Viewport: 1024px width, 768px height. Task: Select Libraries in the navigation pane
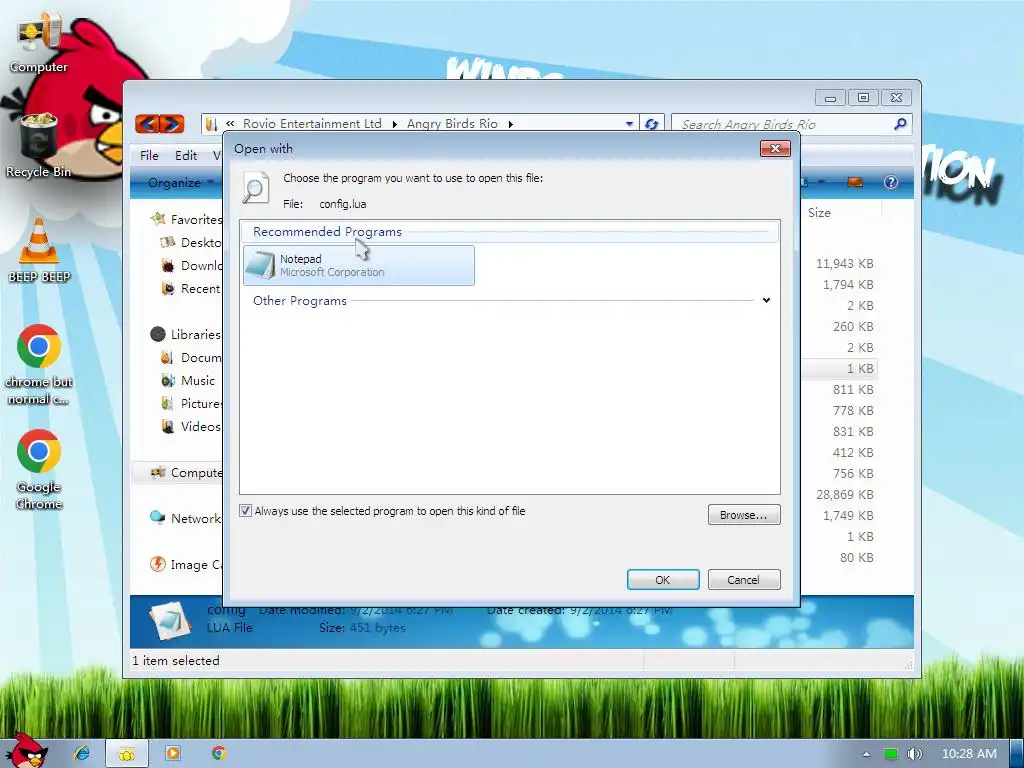tap(187, 334)
